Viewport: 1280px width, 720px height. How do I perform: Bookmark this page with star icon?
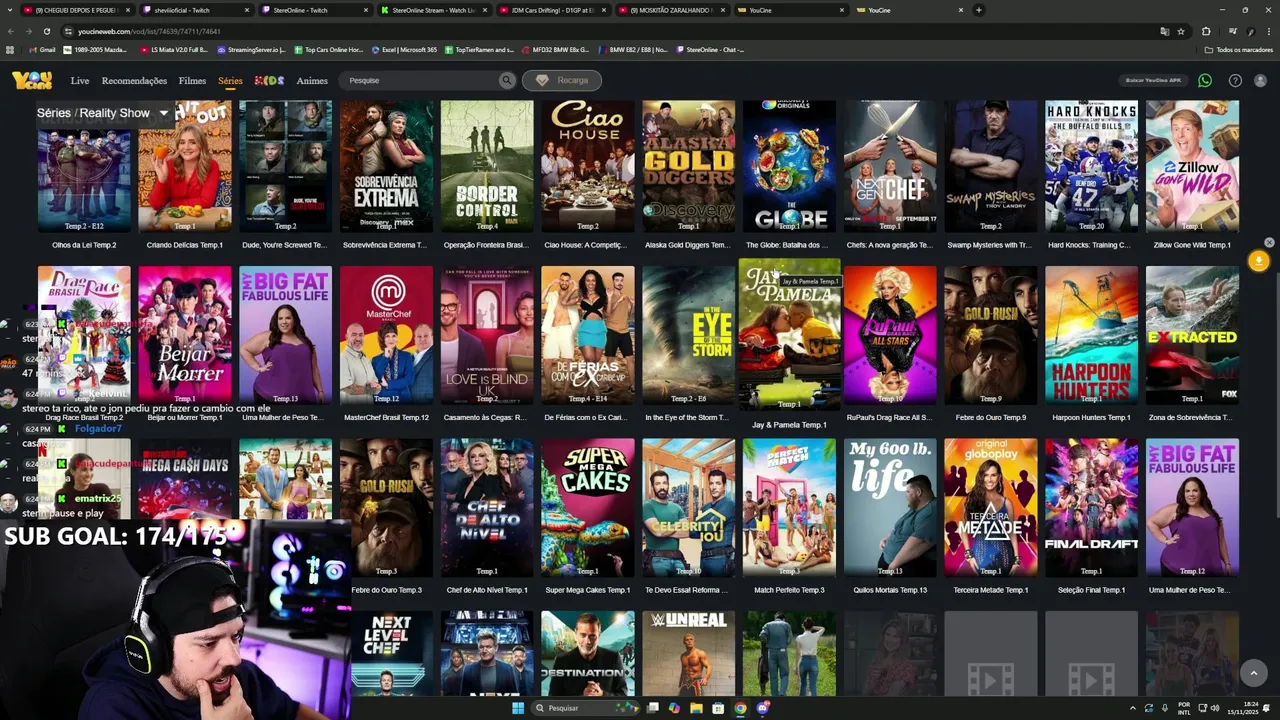pos(1181,31)
